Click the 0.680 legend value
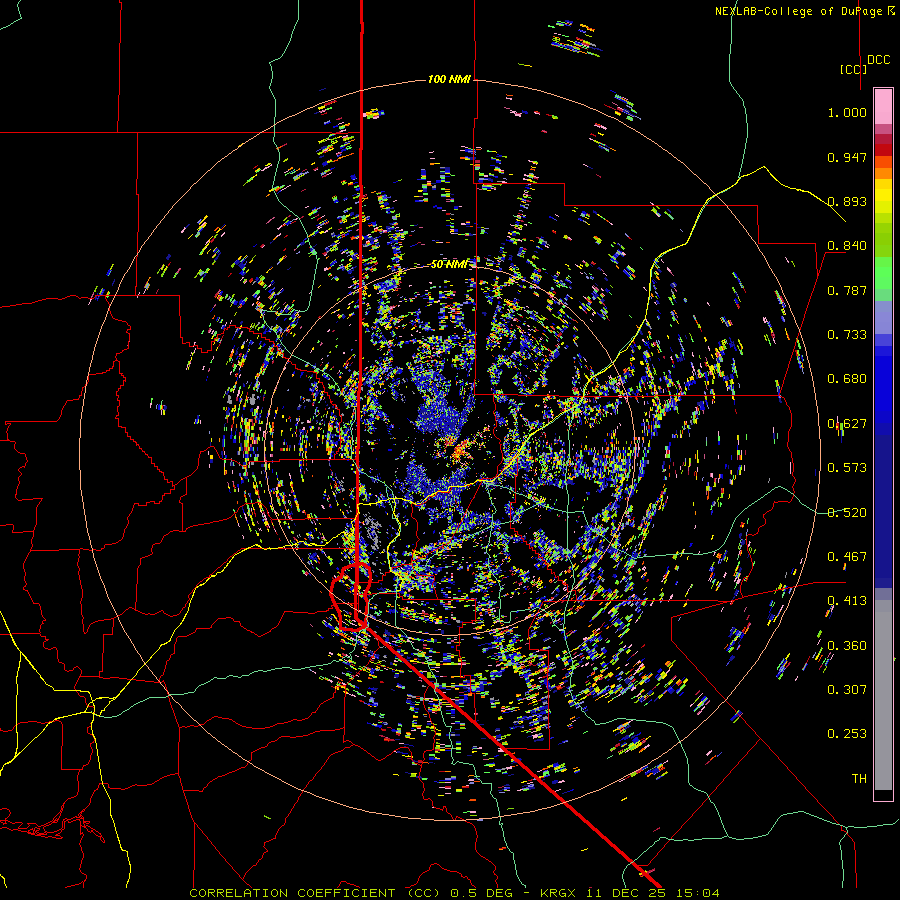 (x=847, y=379)
